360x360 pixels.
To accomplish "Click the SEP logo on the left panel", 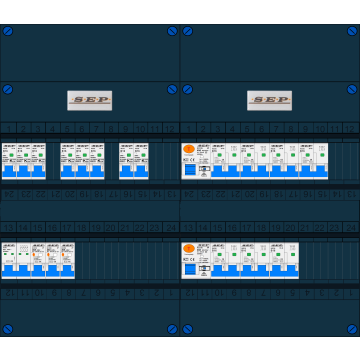I will [x=90, y=100].
